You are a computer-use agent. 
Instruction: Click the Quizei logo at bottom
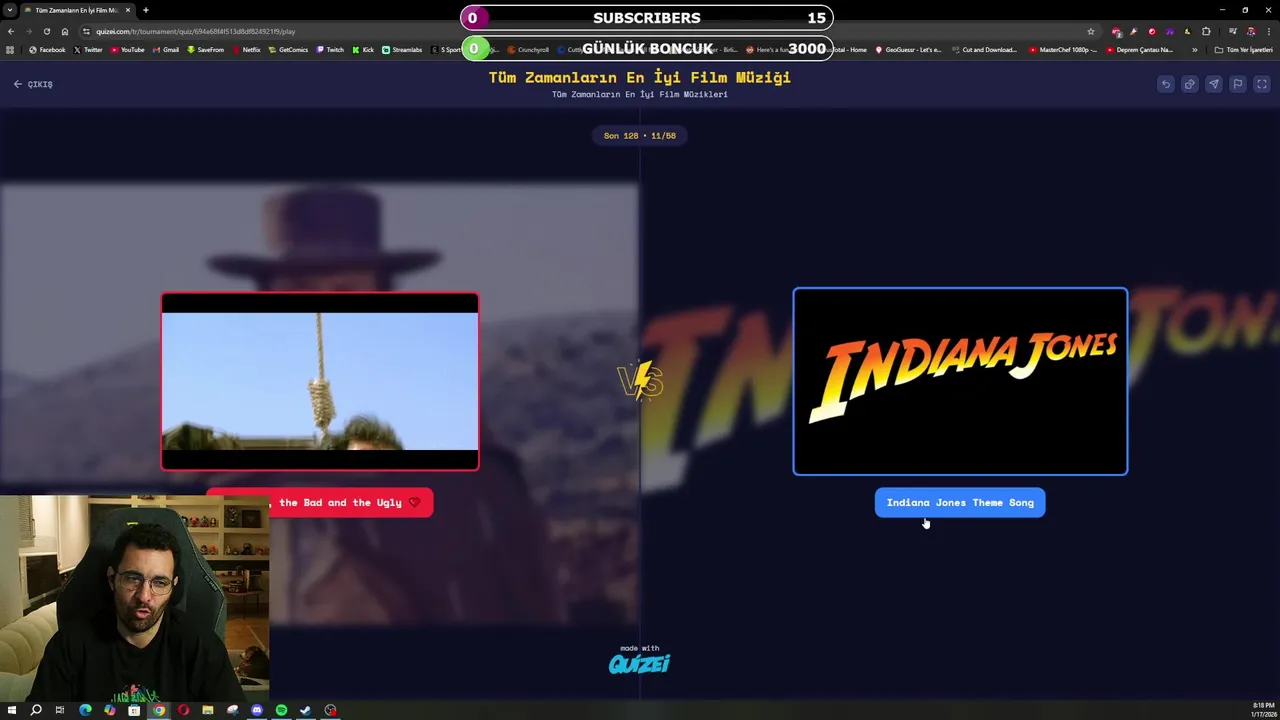click(x=639, y=663)
